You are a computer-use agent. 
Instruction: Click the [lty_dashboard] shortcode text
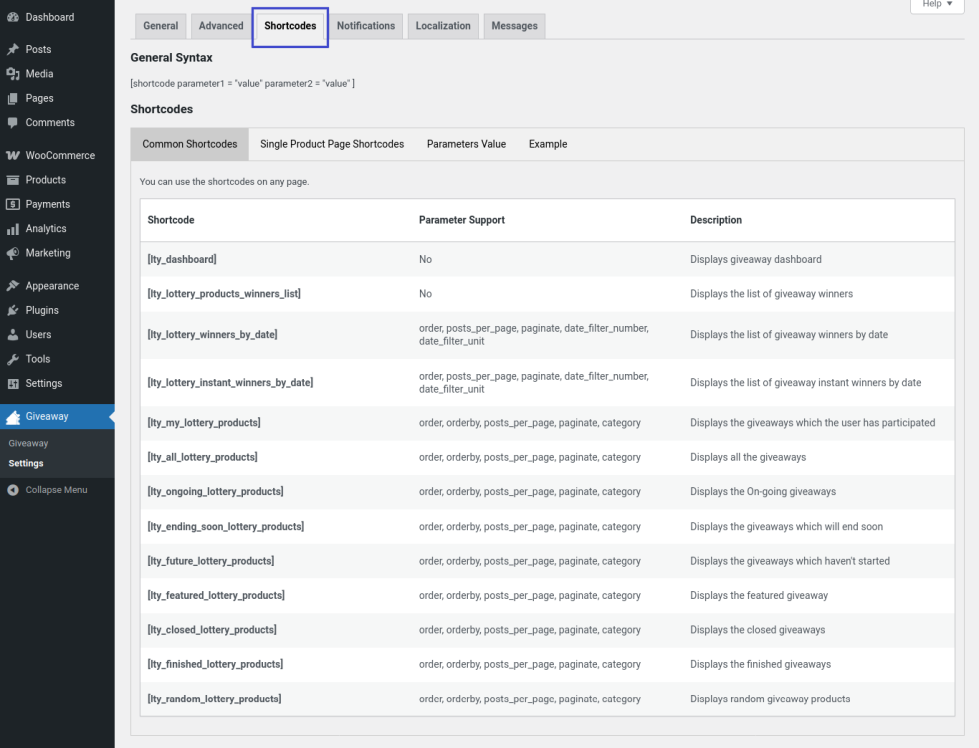point(182,259)
